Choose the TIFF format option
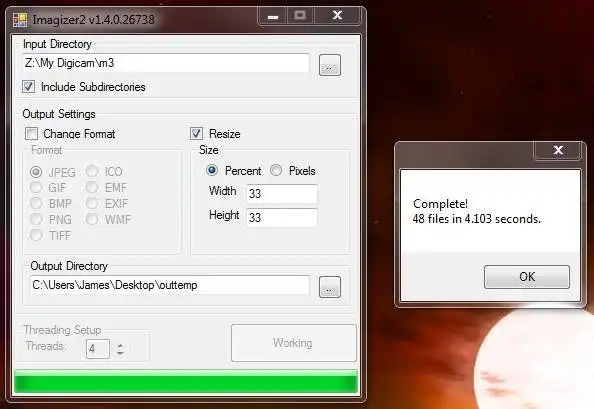 point(36,235)
